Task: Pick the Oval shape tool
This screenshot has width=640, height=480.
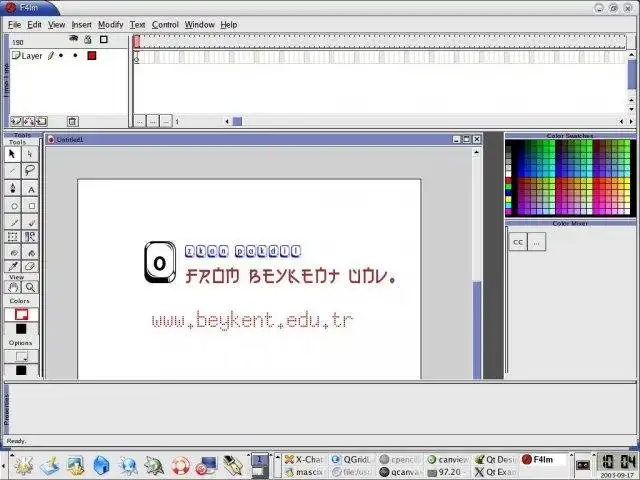Action: (x=12, y=206)
